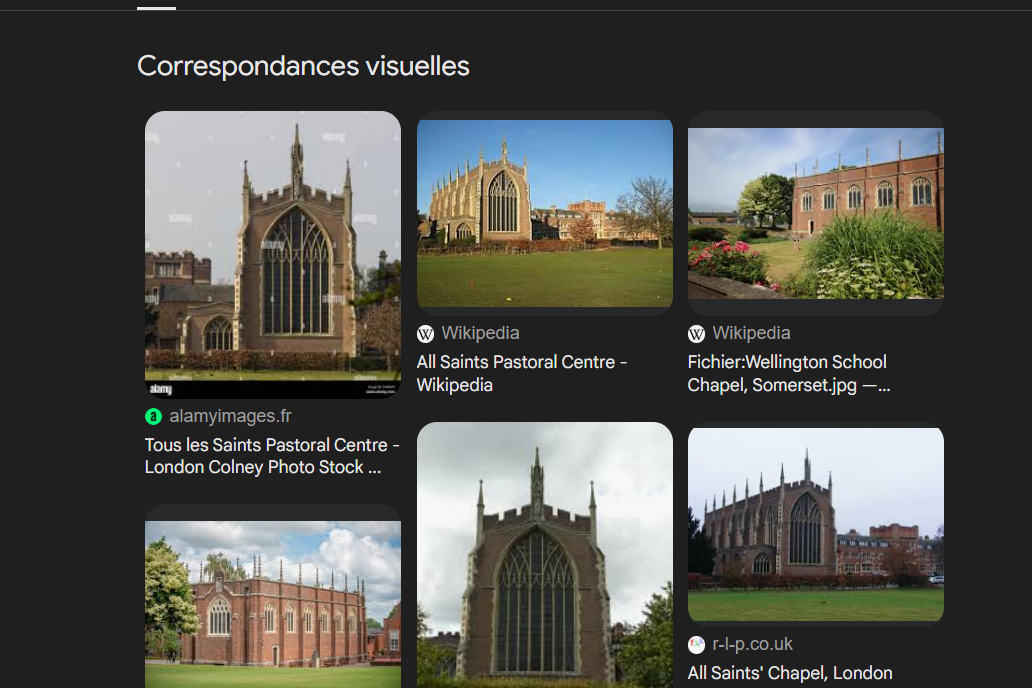1032x688 pixels.
Task: Open bottom-left red brick chapel thumbnail
Action: point(273,598)
